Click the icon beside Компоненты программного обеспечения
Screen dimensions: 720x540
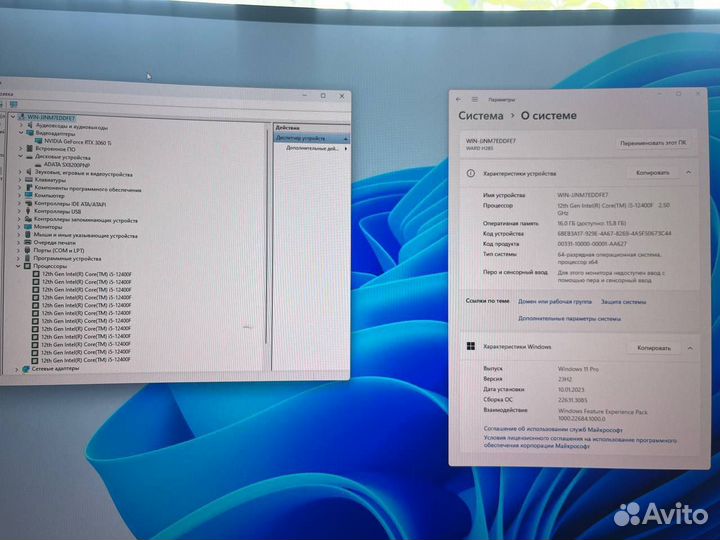pyautogui.click(x=29, y=187)
